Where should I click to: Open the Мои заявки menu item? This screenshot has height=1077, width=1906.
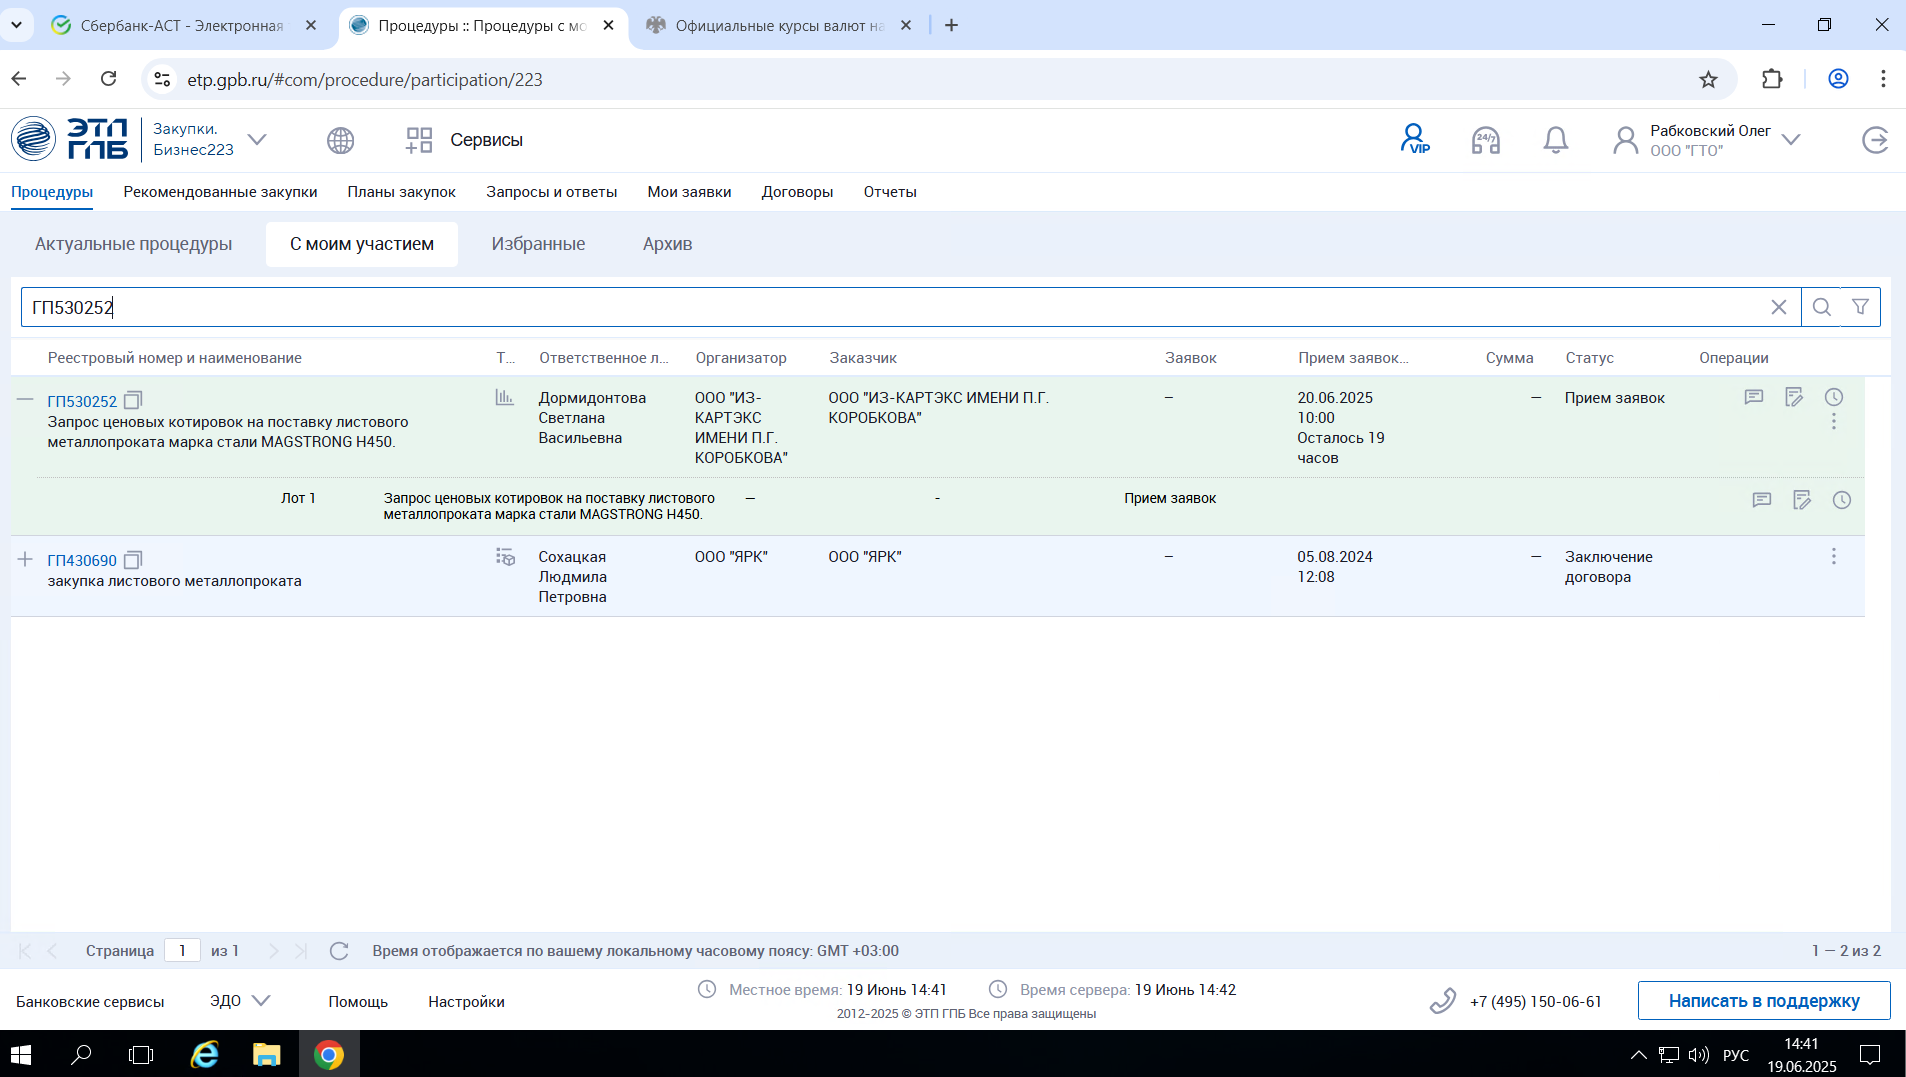[689, 192]
